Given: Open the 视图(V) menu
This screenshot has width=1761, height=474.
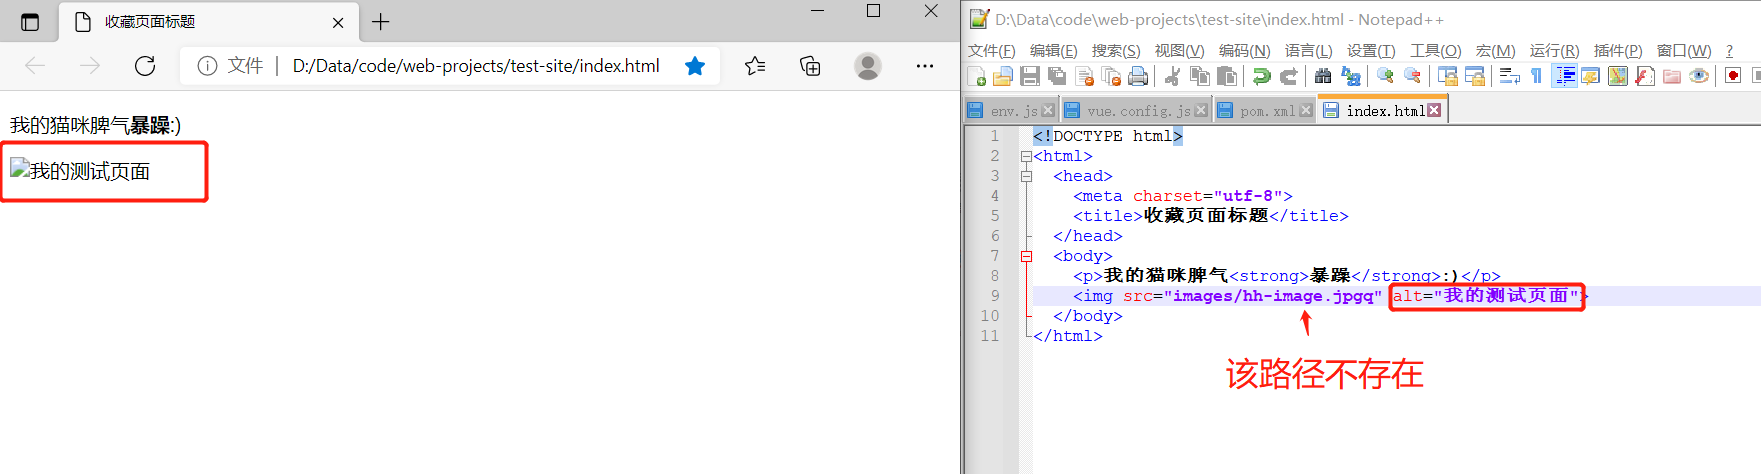Looking at the screenshot, I should (x=1179, y=50).
